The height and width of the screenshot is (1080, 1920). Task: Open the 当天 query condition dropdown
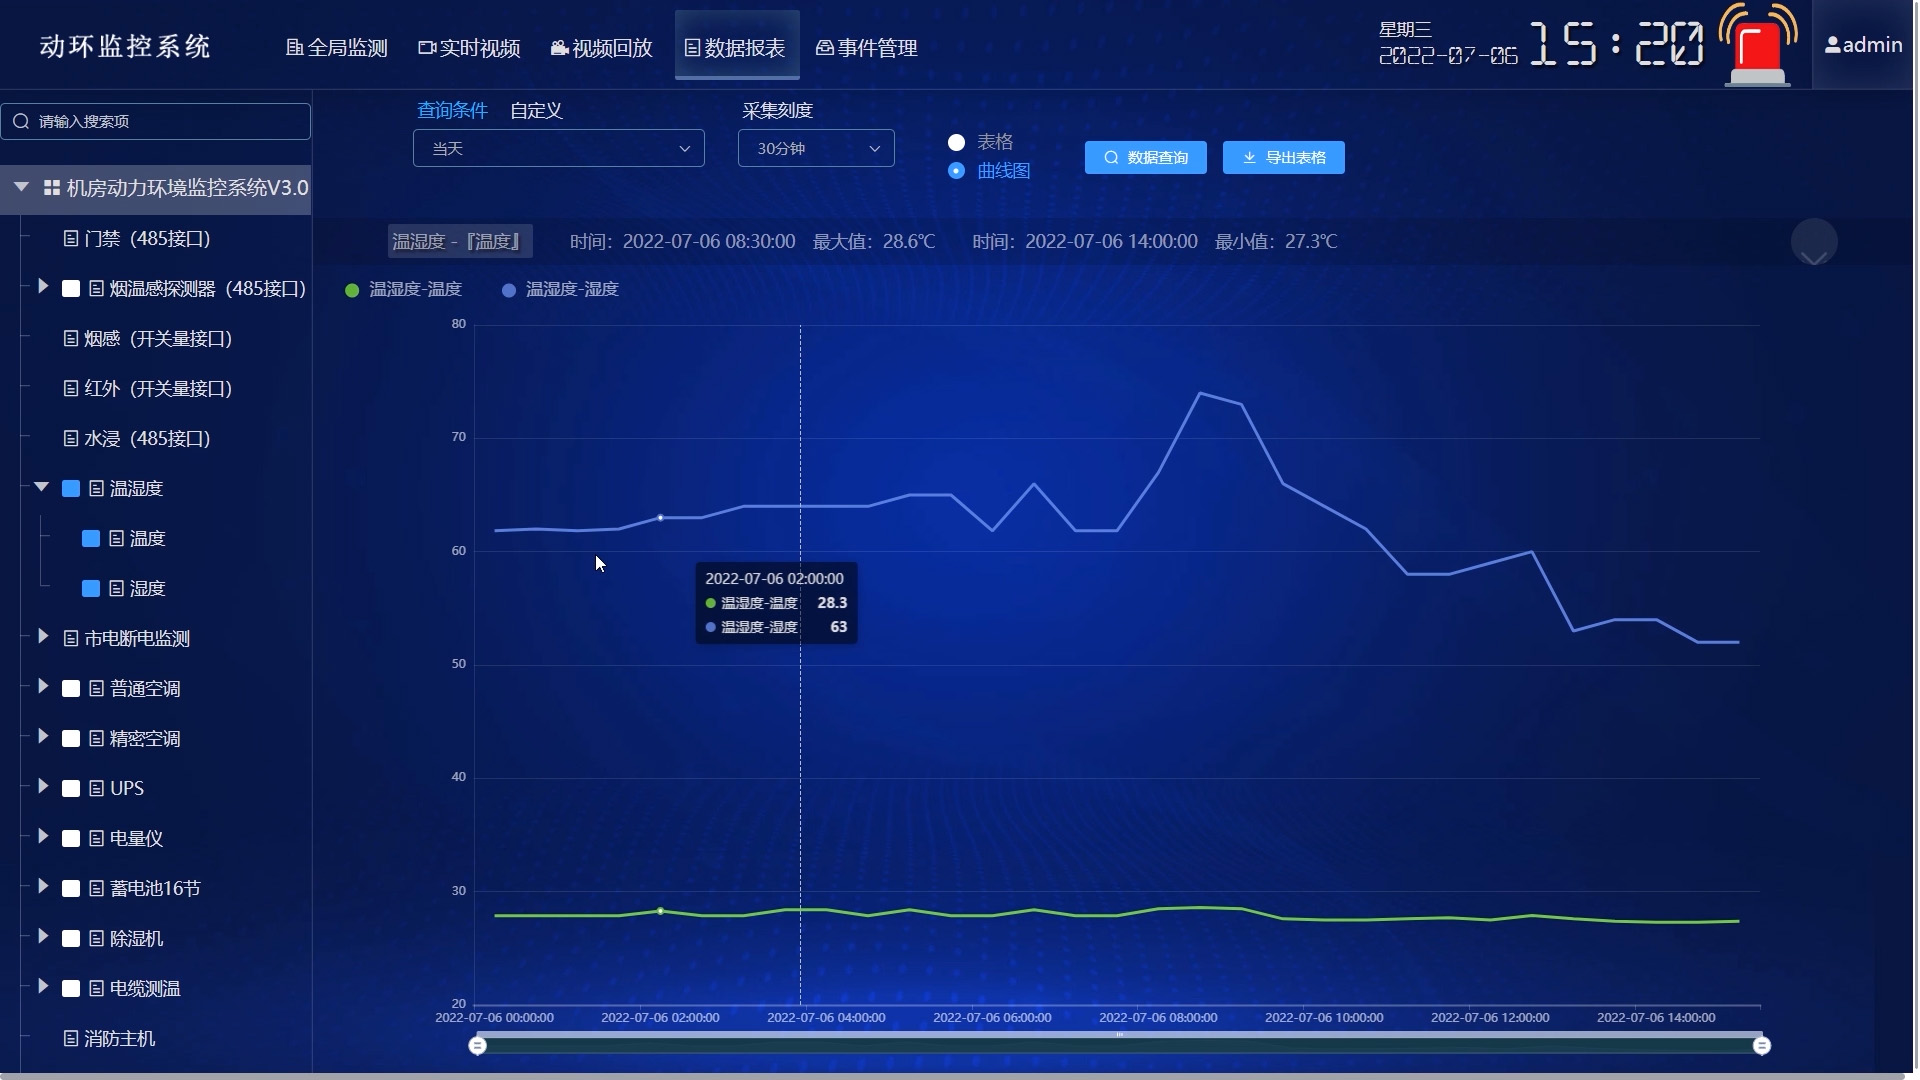[558, 148]
